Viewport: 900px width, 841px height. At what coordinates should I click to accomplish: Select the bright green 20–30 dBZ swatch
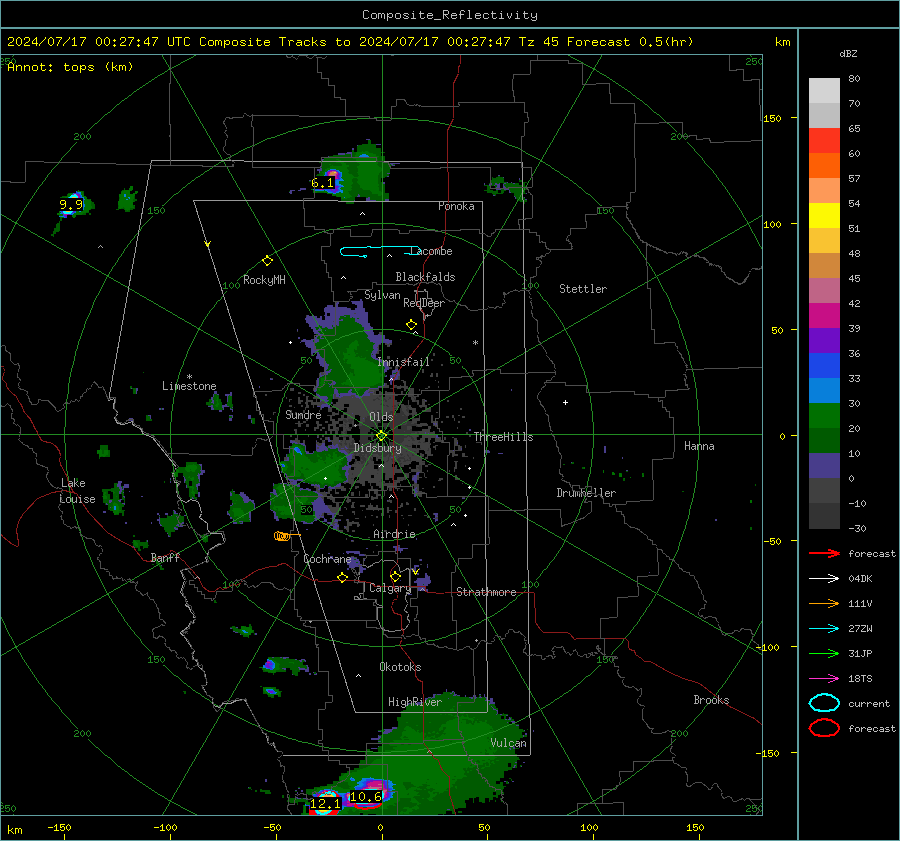[824, 416]
